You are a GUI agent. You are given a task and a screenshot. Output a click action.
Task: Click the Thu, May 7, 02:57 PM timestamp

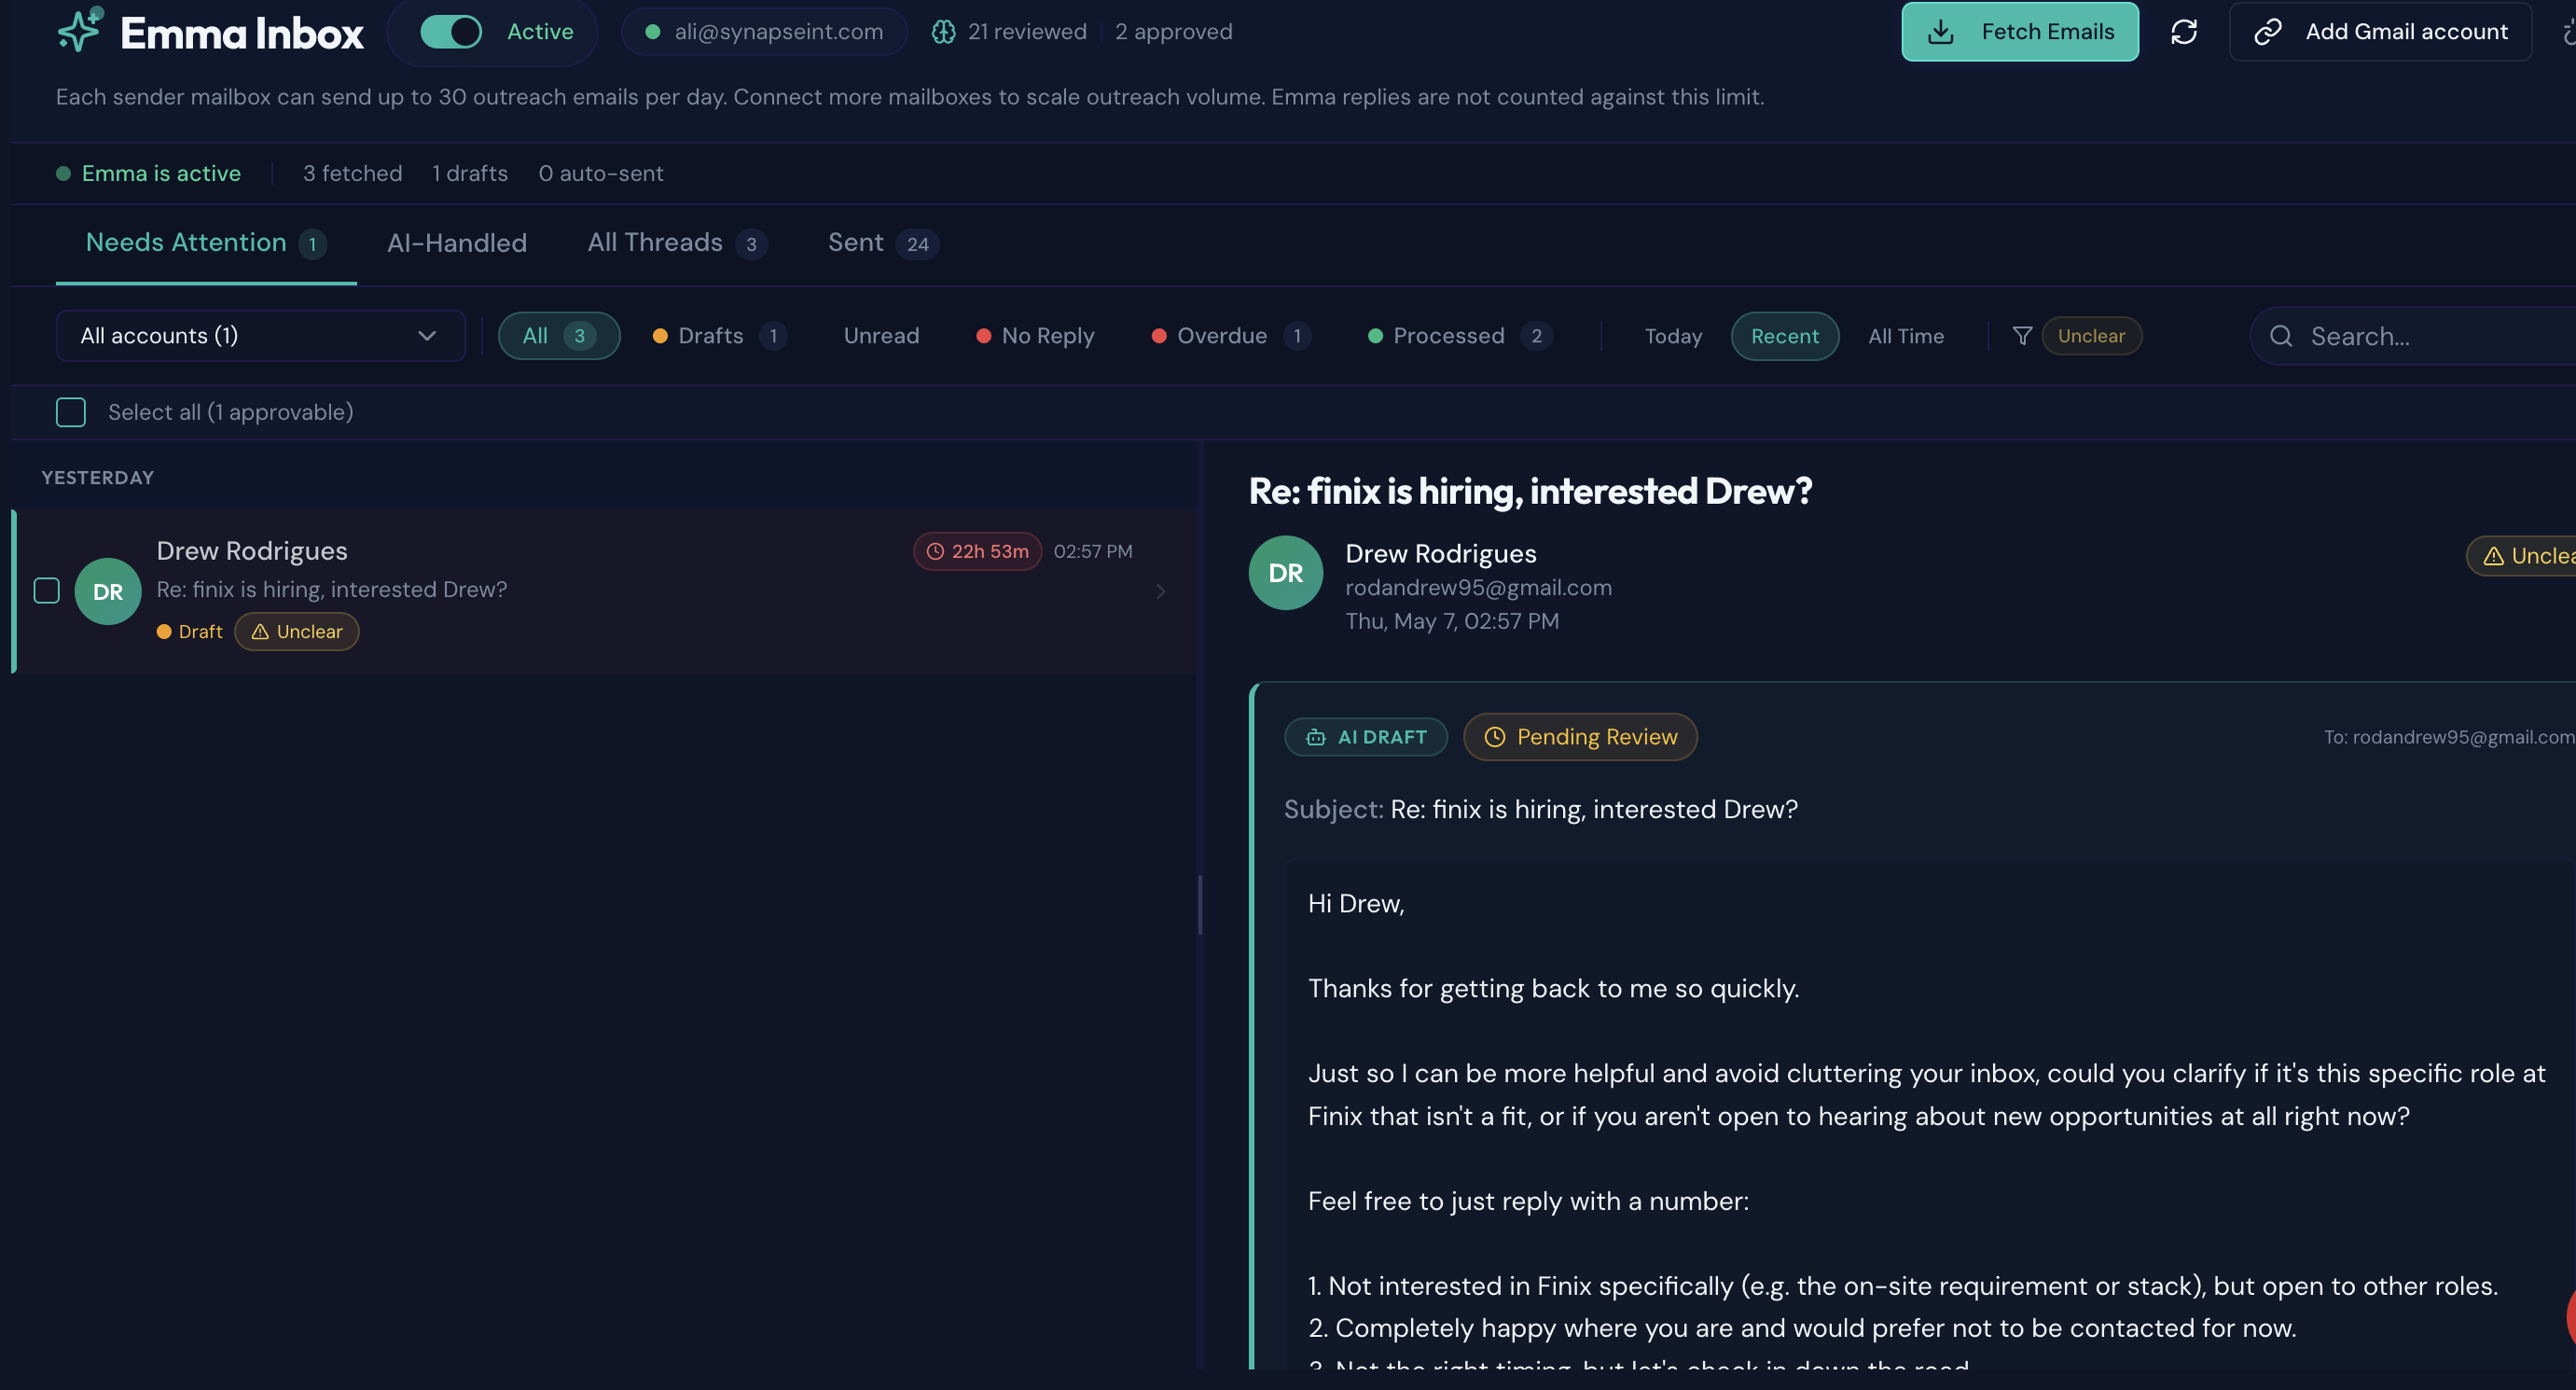tap(1452, 622)
